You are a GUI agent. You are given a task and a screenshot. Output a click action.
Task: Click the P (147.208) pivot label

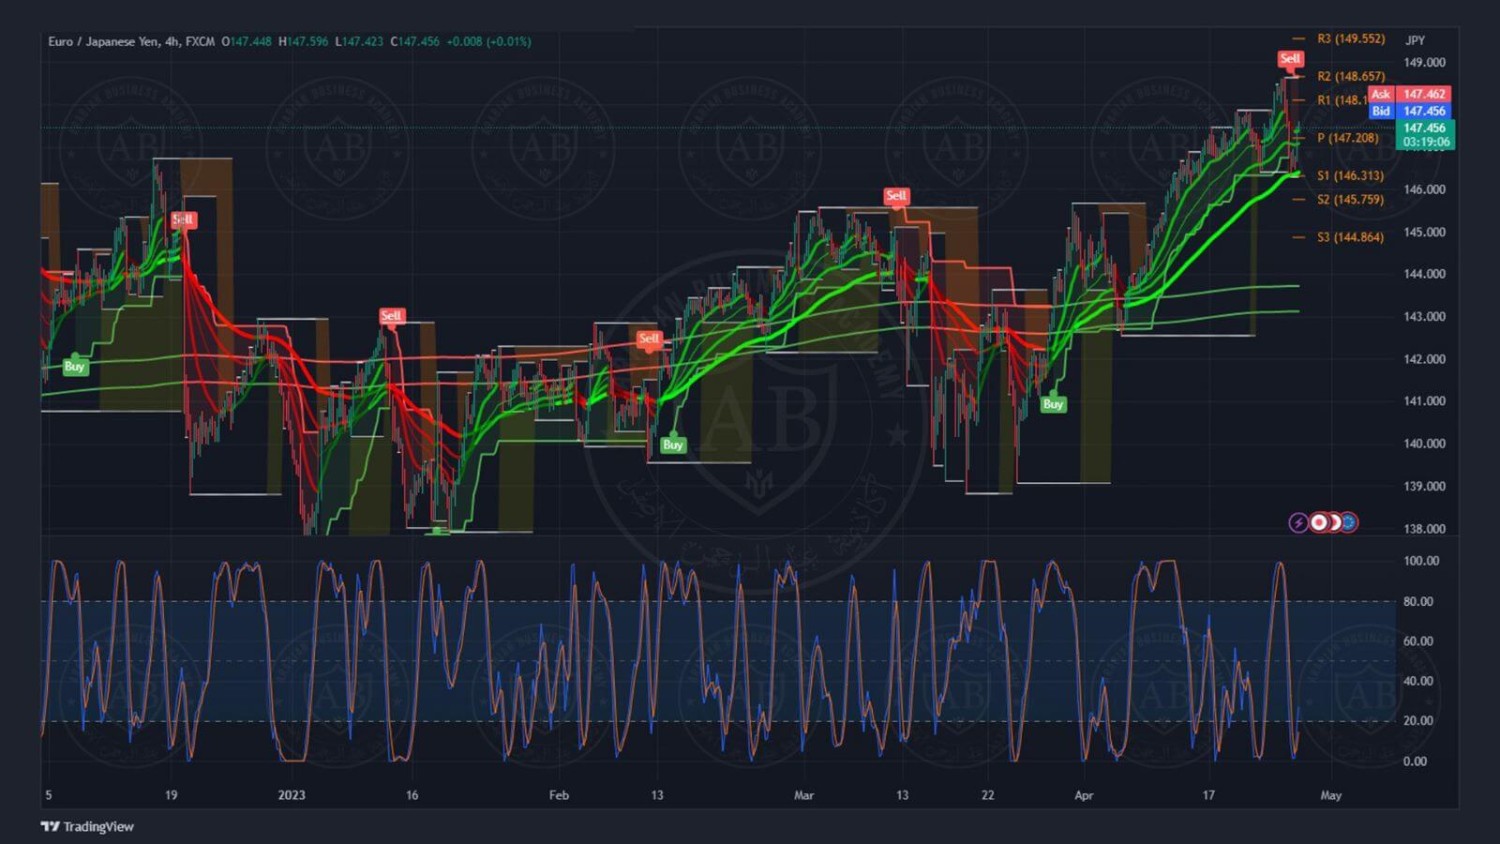1347,138
